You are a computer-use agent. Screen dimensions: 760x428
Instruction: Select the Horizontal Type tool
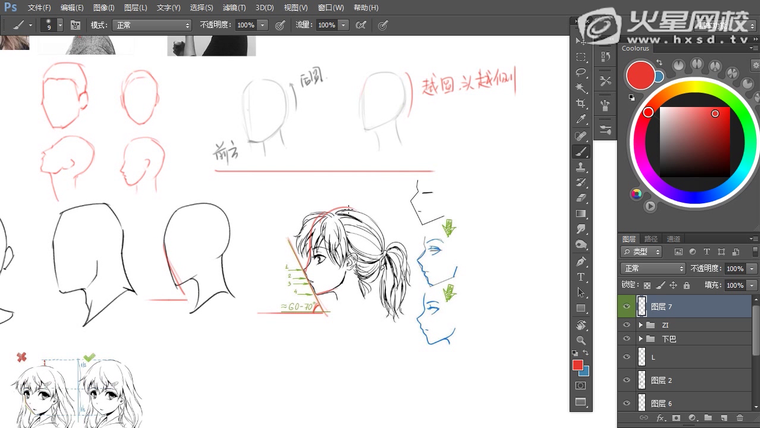581,276
